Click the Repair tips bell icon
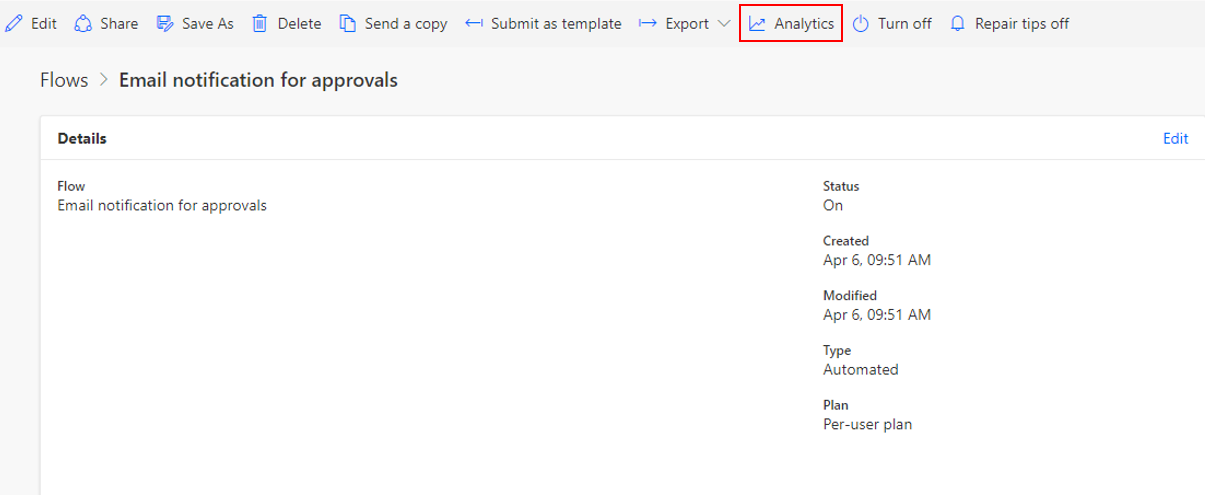The width and height of the screenshot is (1205, 495). 958,23
